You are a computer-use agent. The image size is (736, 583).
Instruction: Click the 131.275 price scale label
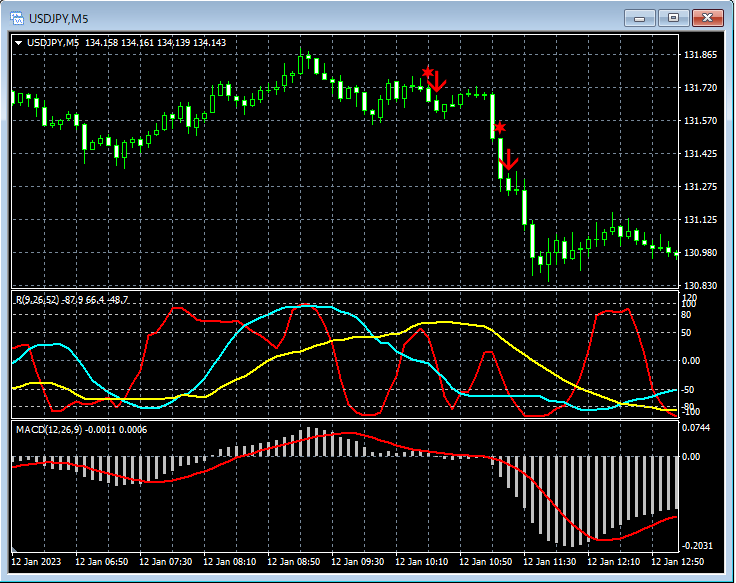[x=700, y=186]
